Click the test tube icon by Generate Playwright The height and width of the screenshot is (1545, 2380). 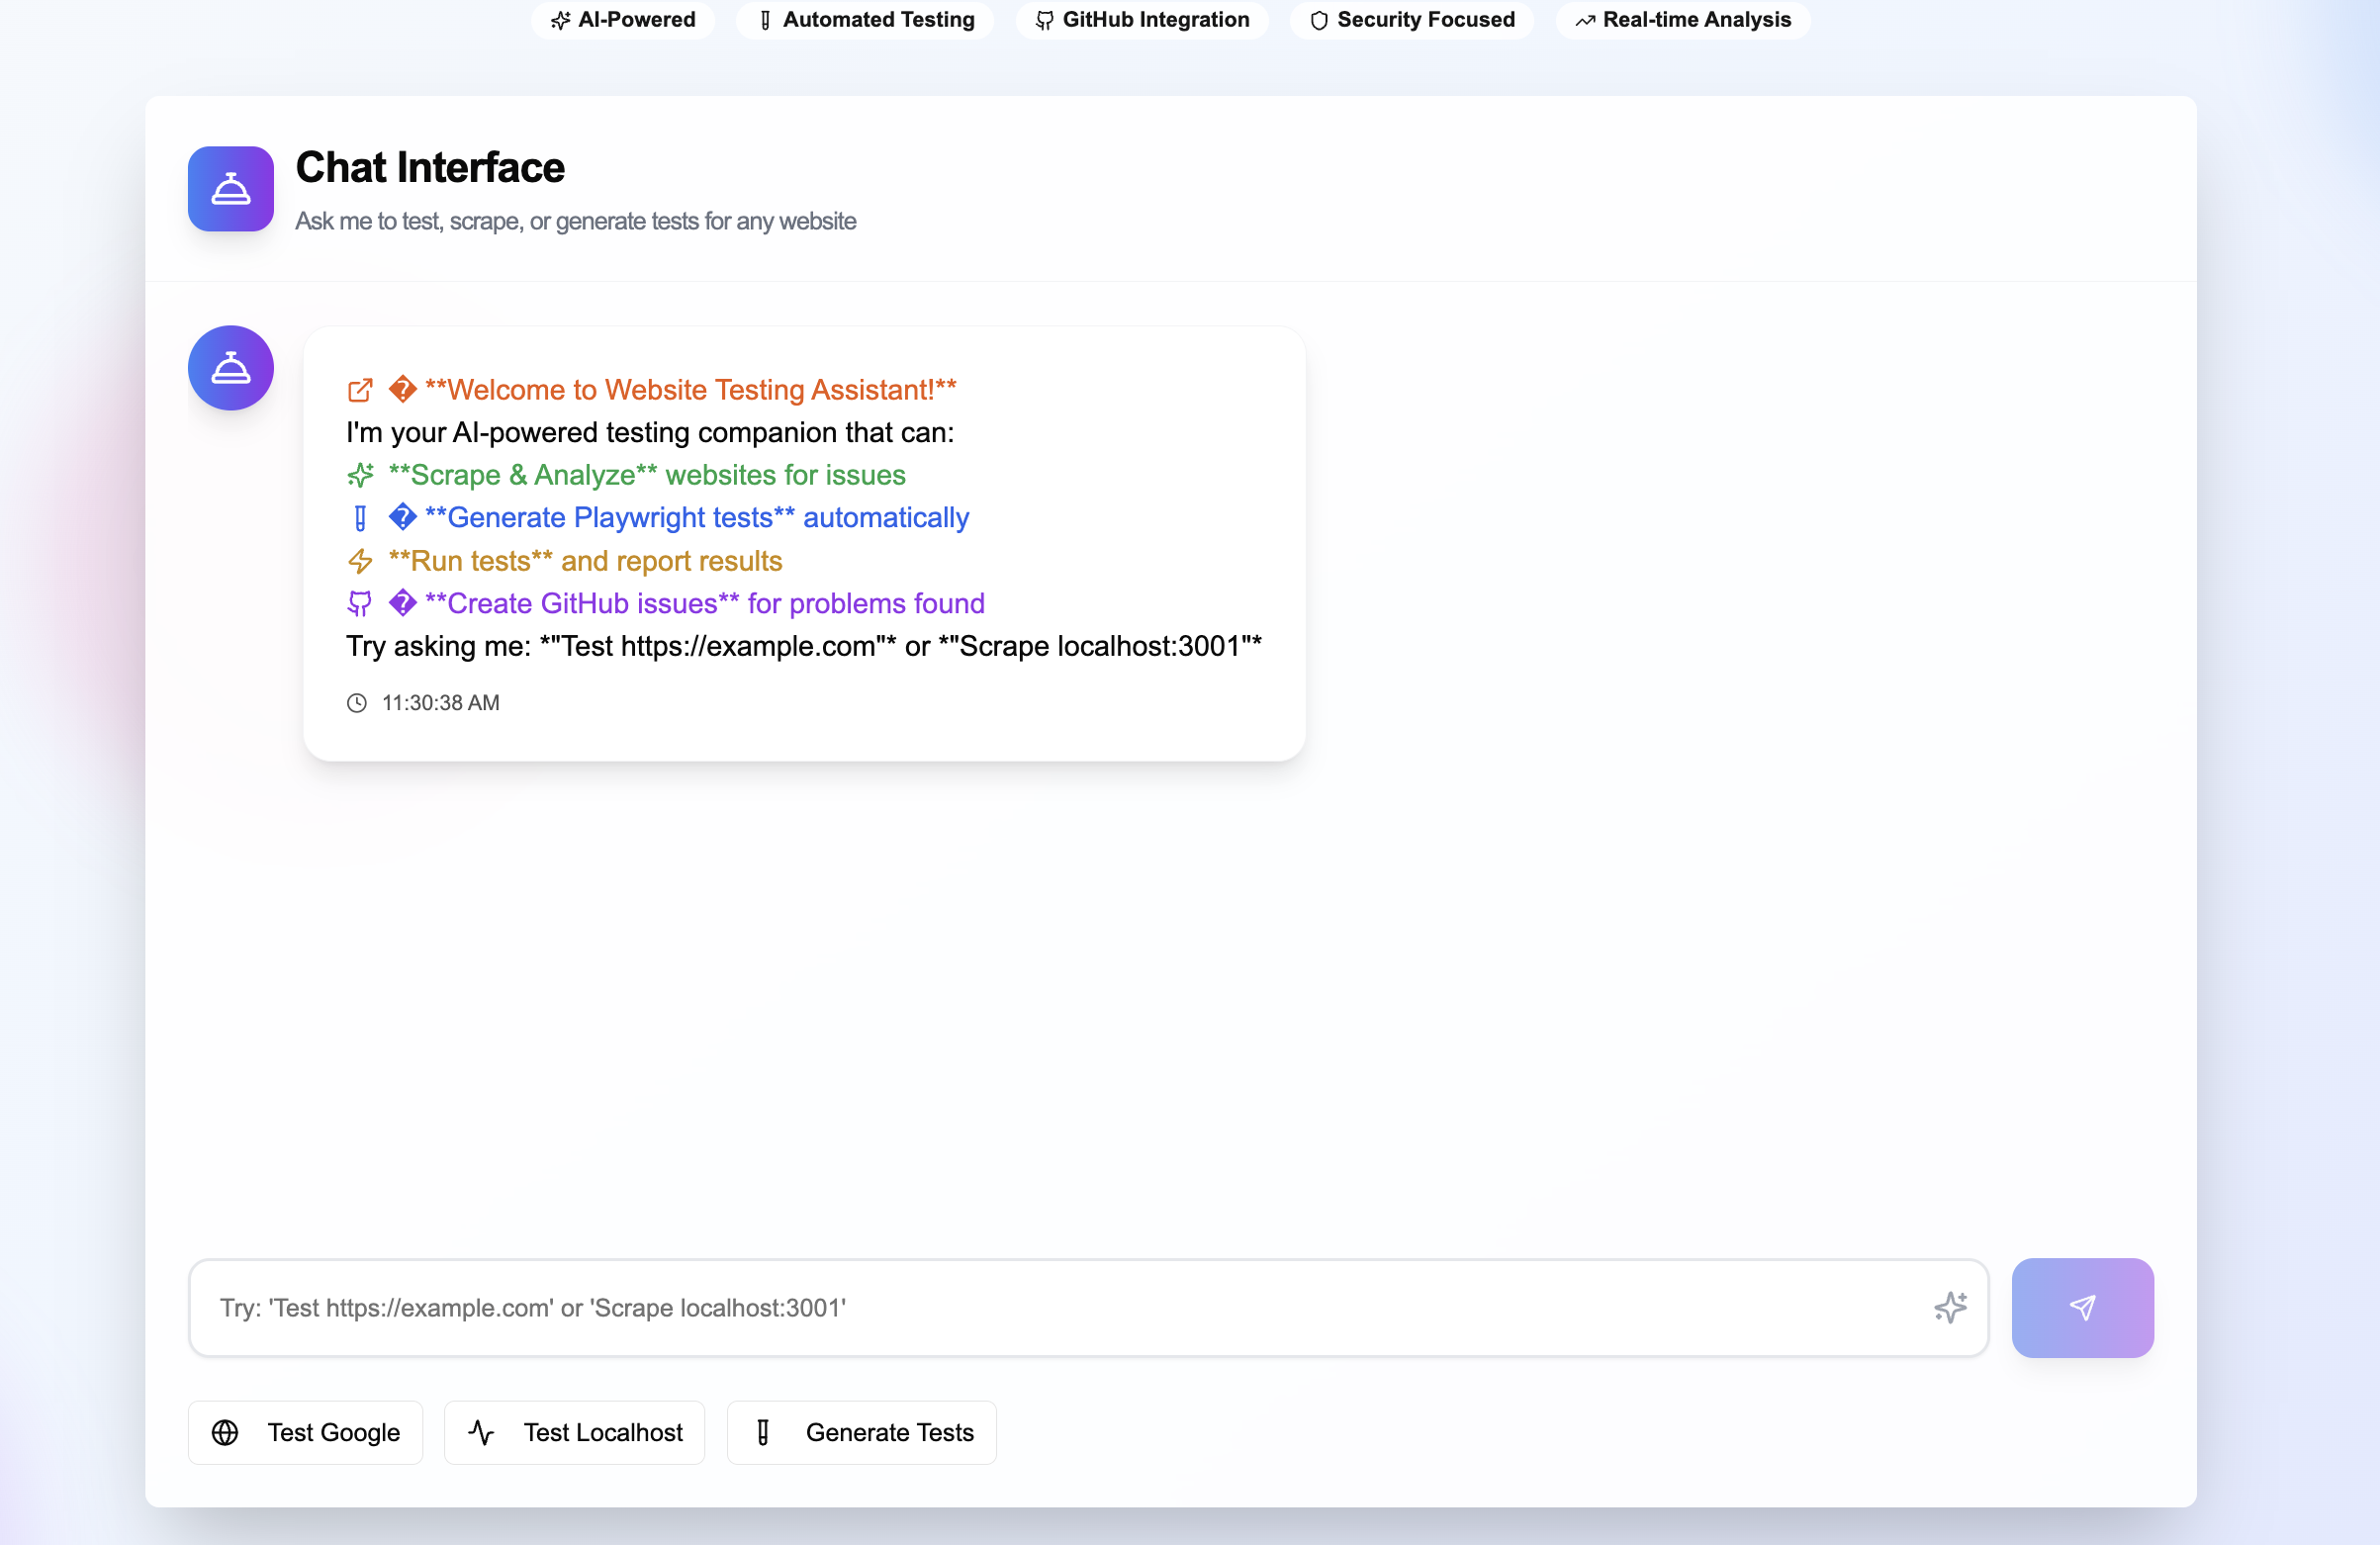pyautogui.click(x=360, y=518)
